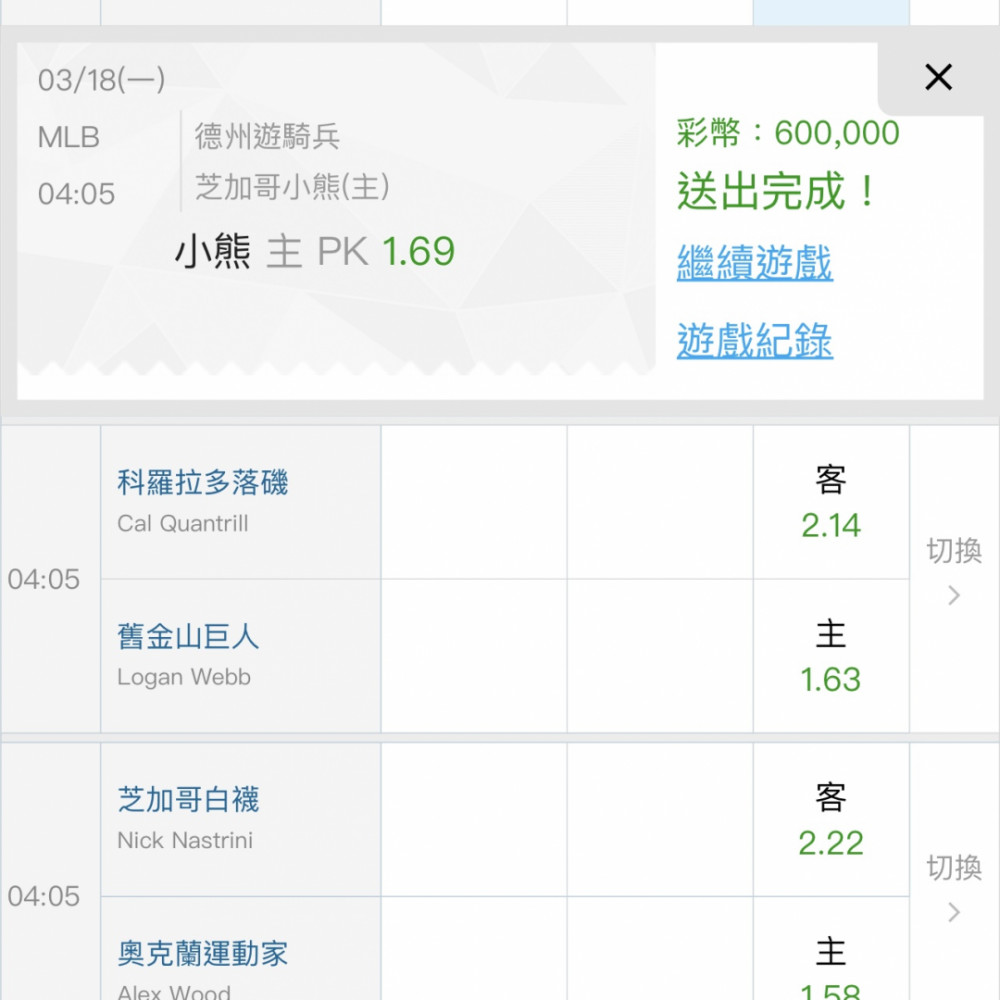Click the 彩幣：600,000 amount text
This screenshot has width=1000, height=1000.
[788, 133]
